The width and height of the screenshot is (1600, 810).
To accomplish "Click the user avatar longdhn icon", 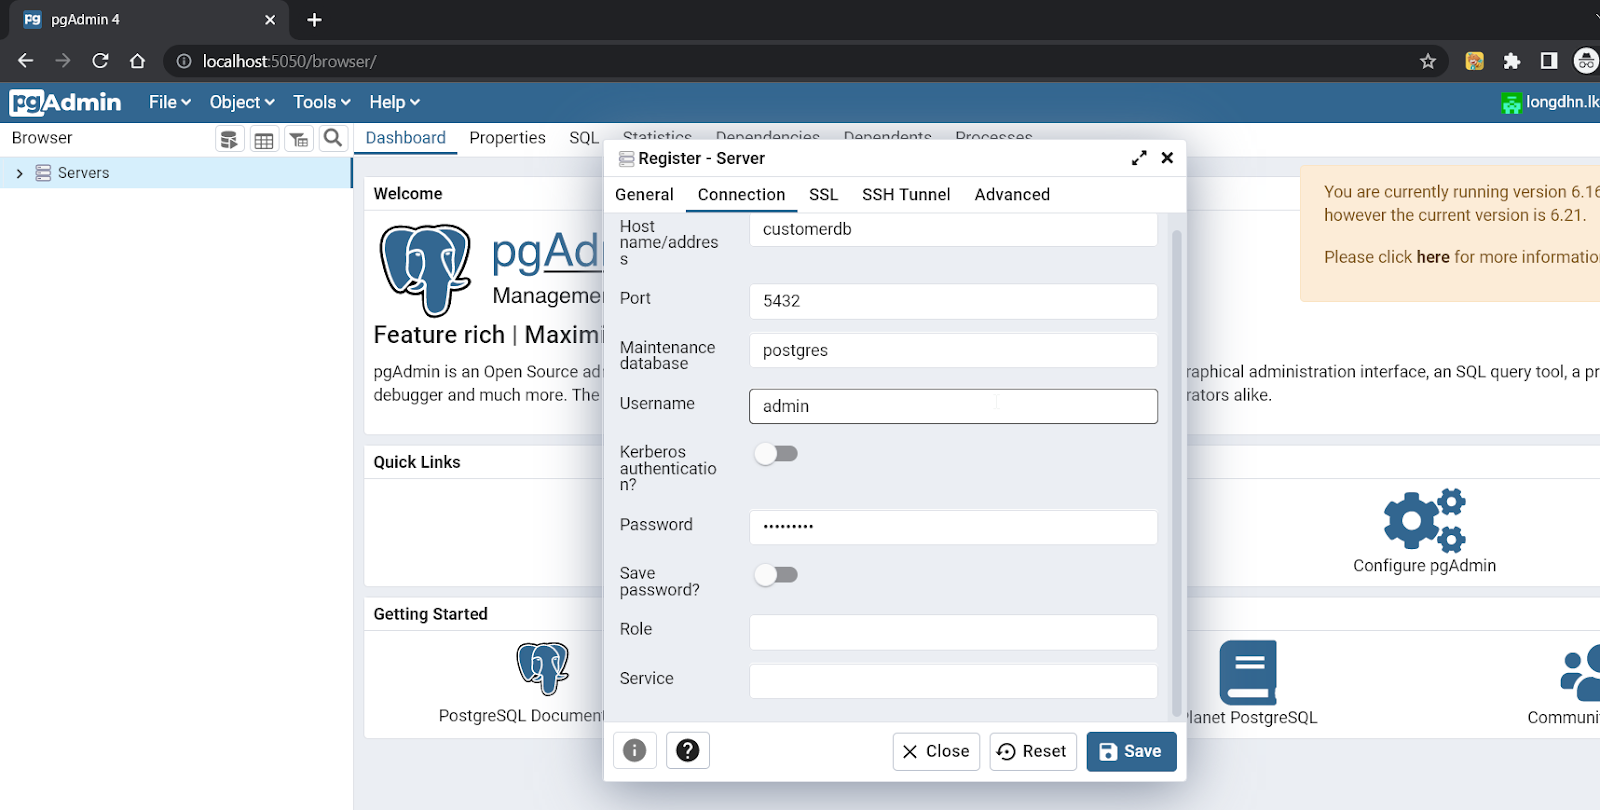I will 1511,102.
